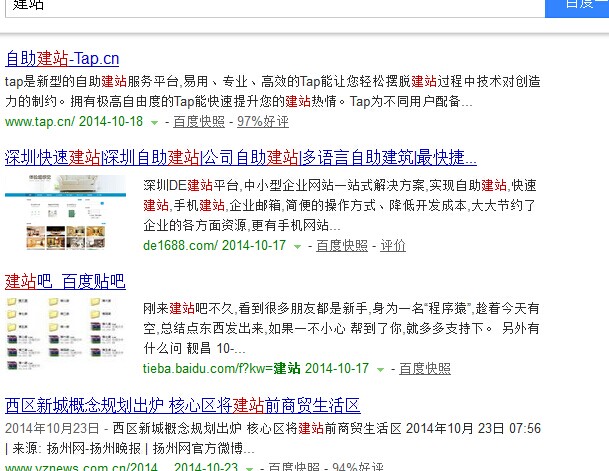Click the blue 百度 search button
Image resolution: width=609 pixels, height=471 pixels.
(x=577, y=8)
